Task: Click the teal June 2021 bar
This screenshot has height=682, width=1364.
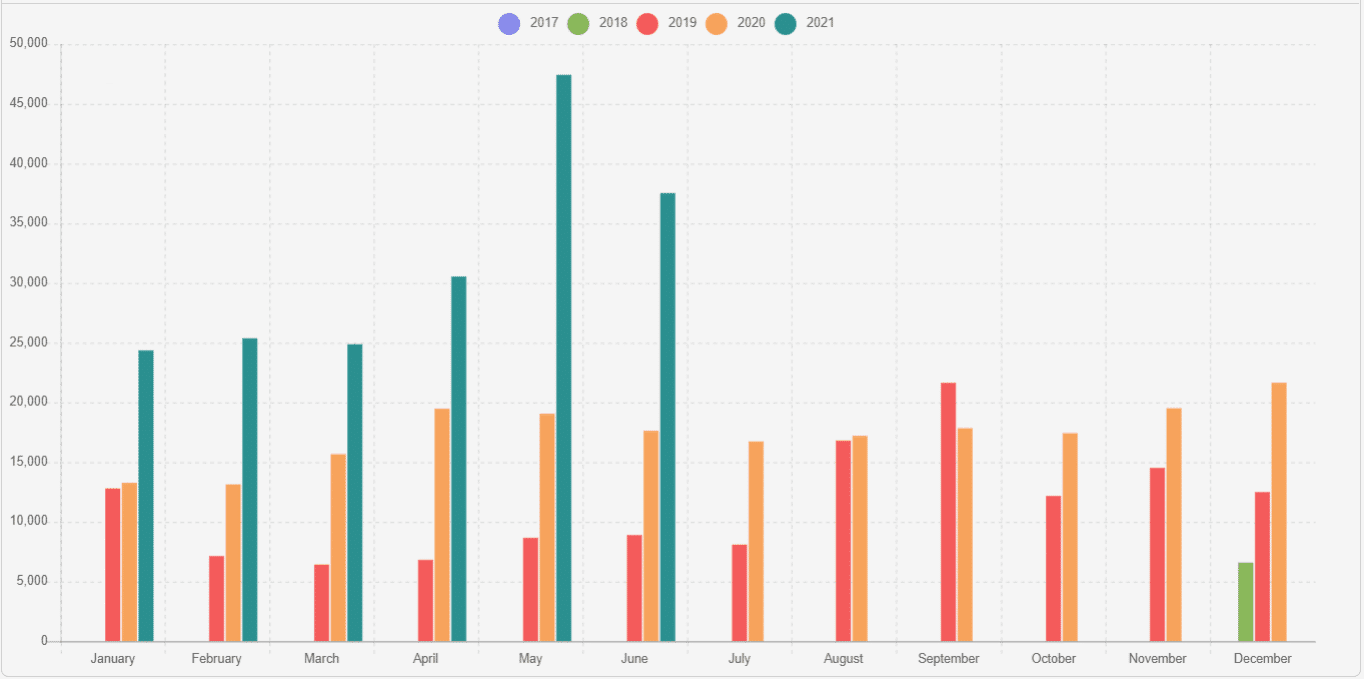Action: coord(668,417)
